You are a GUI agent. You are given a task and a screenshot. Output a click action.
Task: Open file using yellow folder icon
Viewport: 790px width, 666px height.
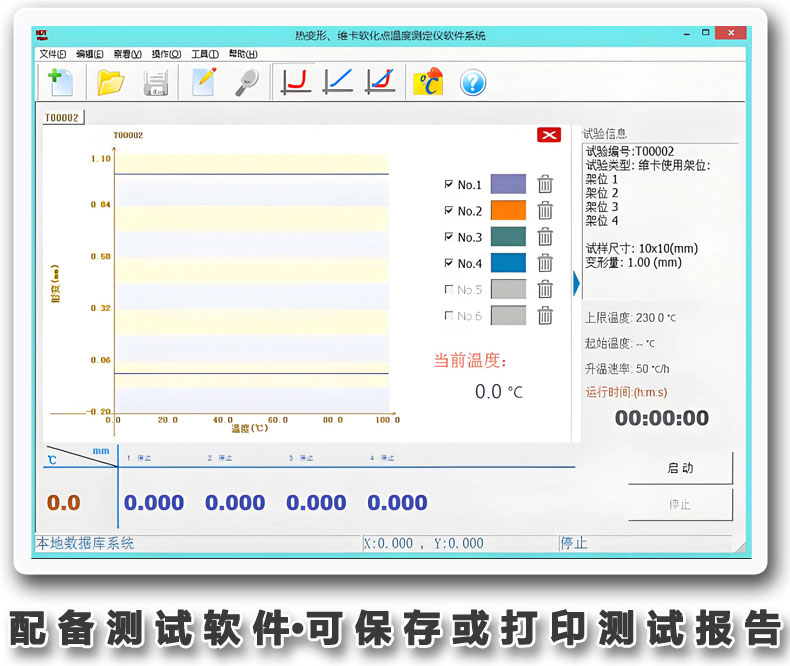[111, 83]
